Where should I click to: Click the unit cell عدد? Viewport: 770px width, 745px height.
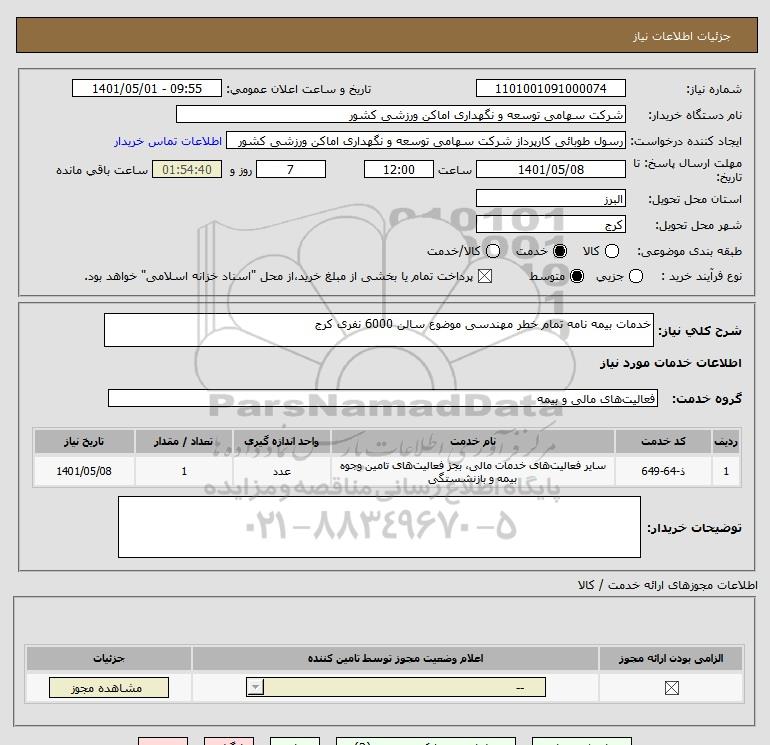(282, 471)
